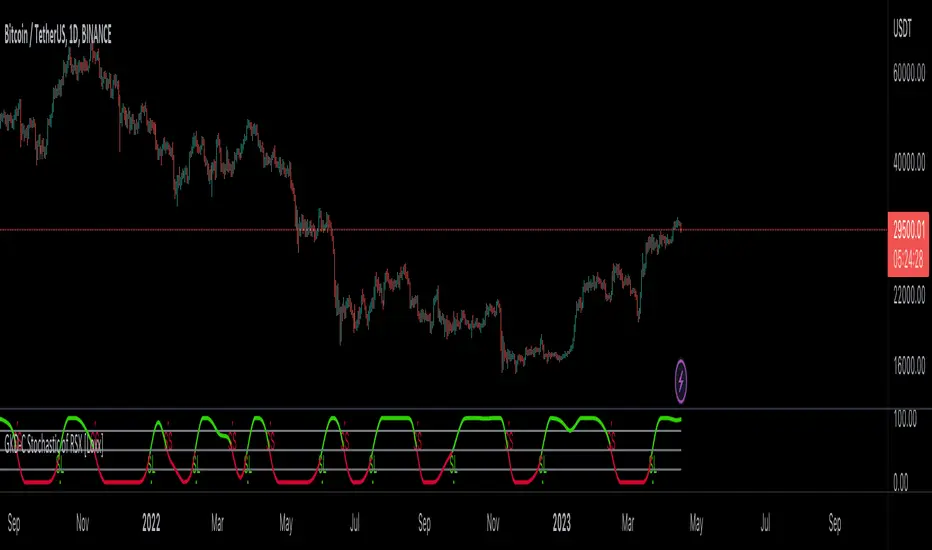Click the GKD-C Stochastic of RSX indicator label
932x550 pixels.
pyautogui.click(x=53, y=445)
